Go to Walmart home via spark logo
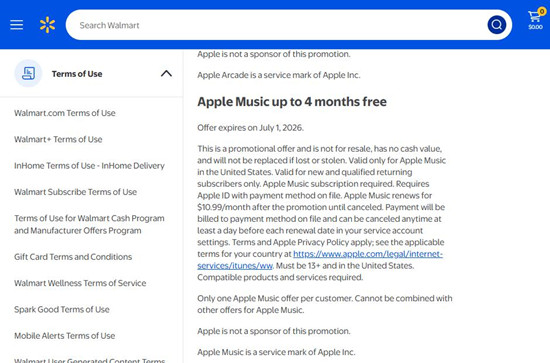 tap(47, 25)
